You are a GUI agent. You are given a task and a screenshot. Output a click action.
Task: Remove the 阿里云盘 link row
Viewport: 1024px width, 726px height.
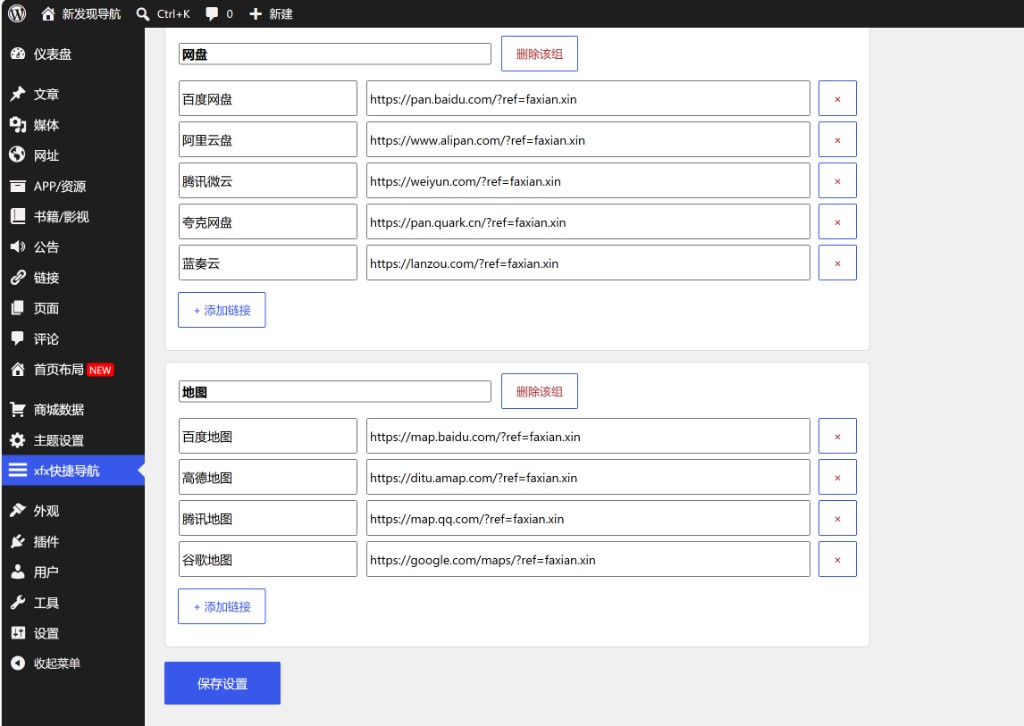click(x=837, y=140)
